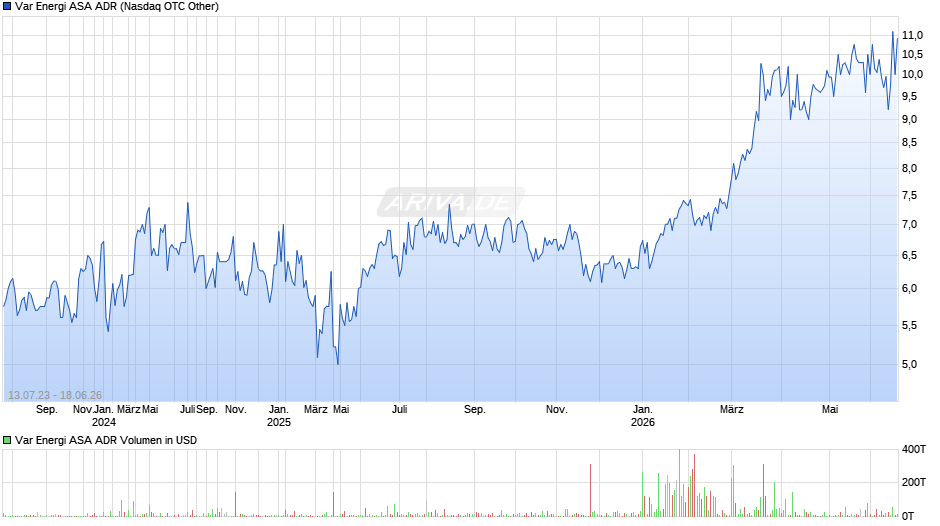The width and height of the screenshot is (940, 526).
Task: Click the 'Jan.' label above 2025
Action: [279, 410]
